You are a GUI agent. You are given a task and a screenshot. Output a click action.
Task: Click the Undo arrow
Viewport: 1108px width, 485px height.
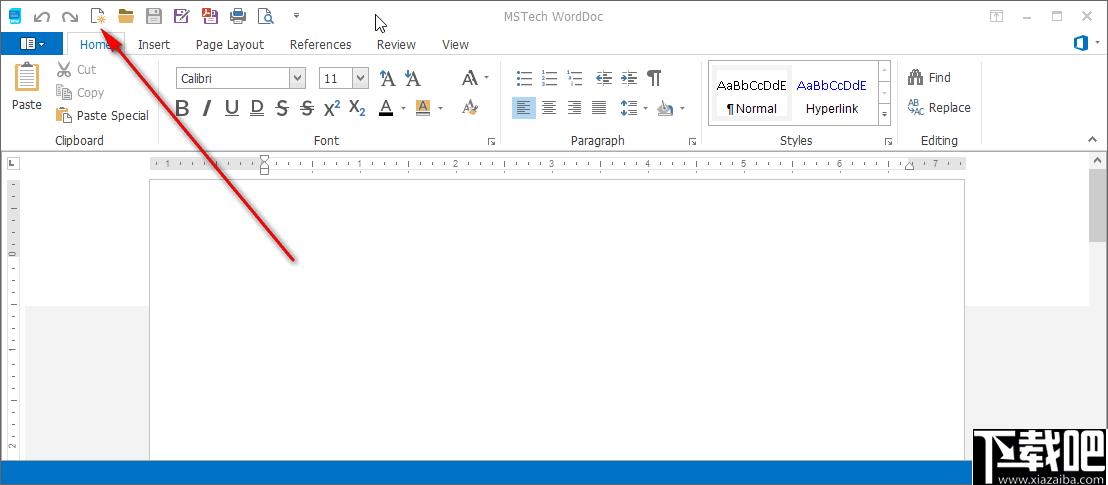click(x=42, y=16)
